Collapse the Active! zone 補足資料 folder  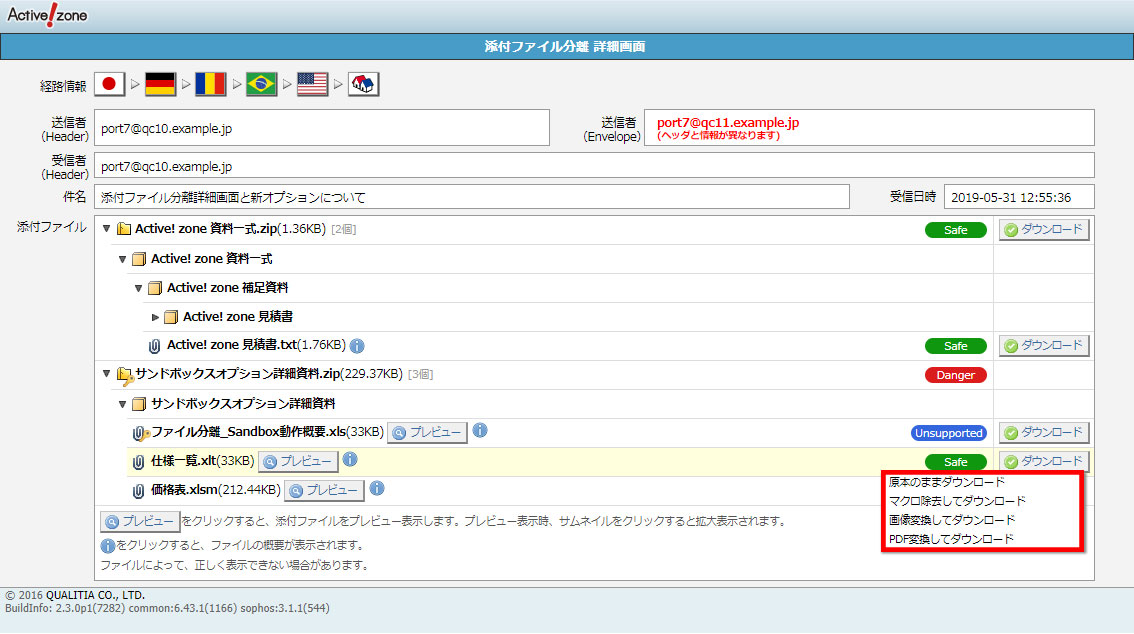(139, 288)
